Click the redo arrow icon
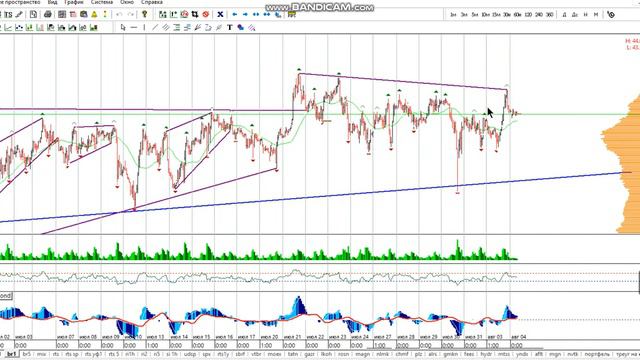The width and height of the screenshot is (640, 360). tap(130, 15)
